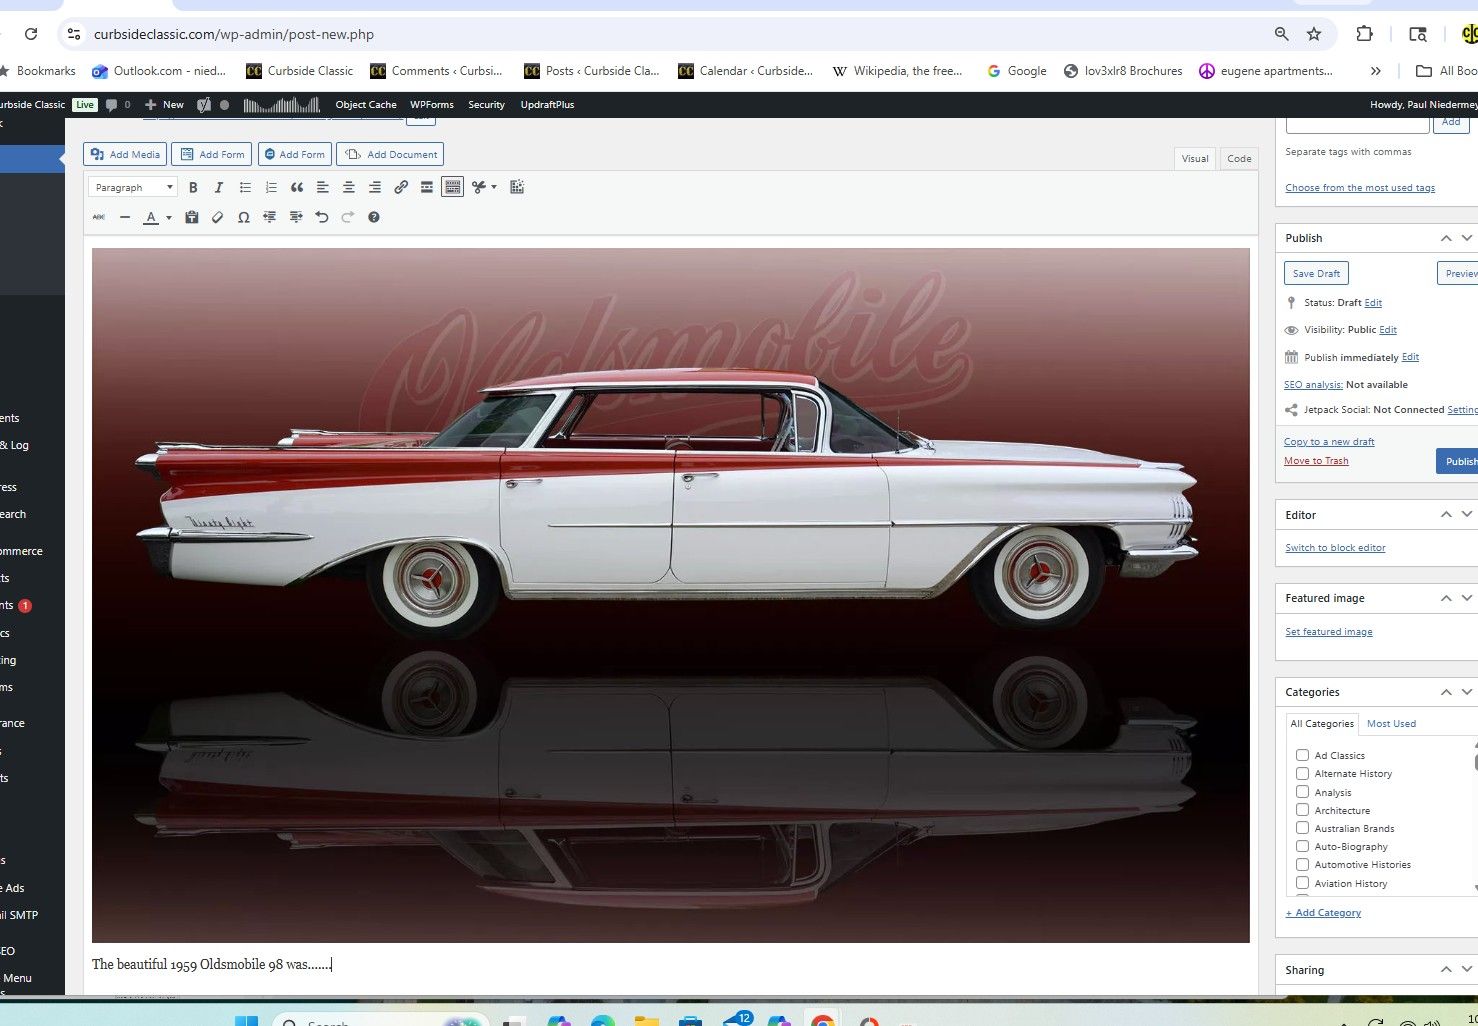This screenshot has height=1026, width=1478.
Task: Insert a numbered list
Action: tap(271, 187)
